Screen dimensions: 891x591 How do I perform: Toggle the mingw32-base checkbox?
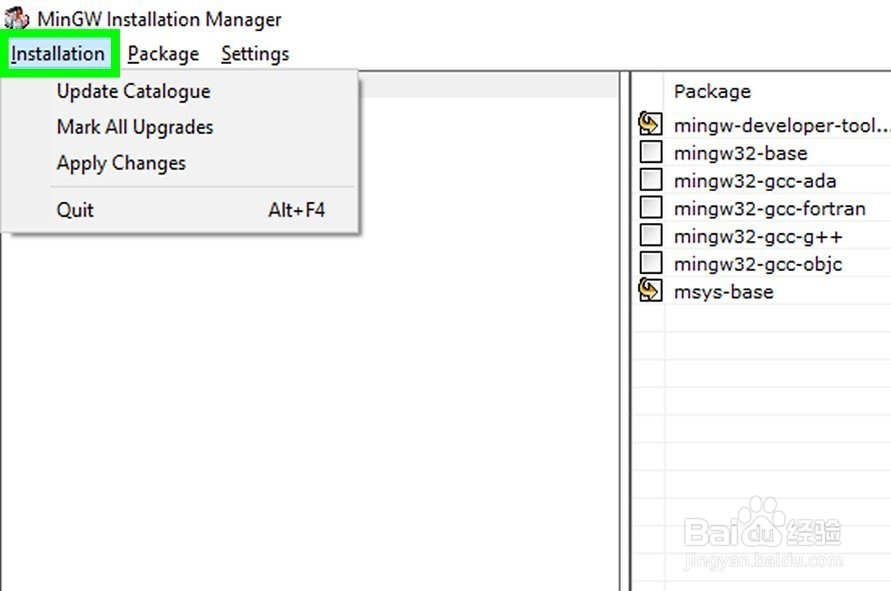(x=651, y=152)
